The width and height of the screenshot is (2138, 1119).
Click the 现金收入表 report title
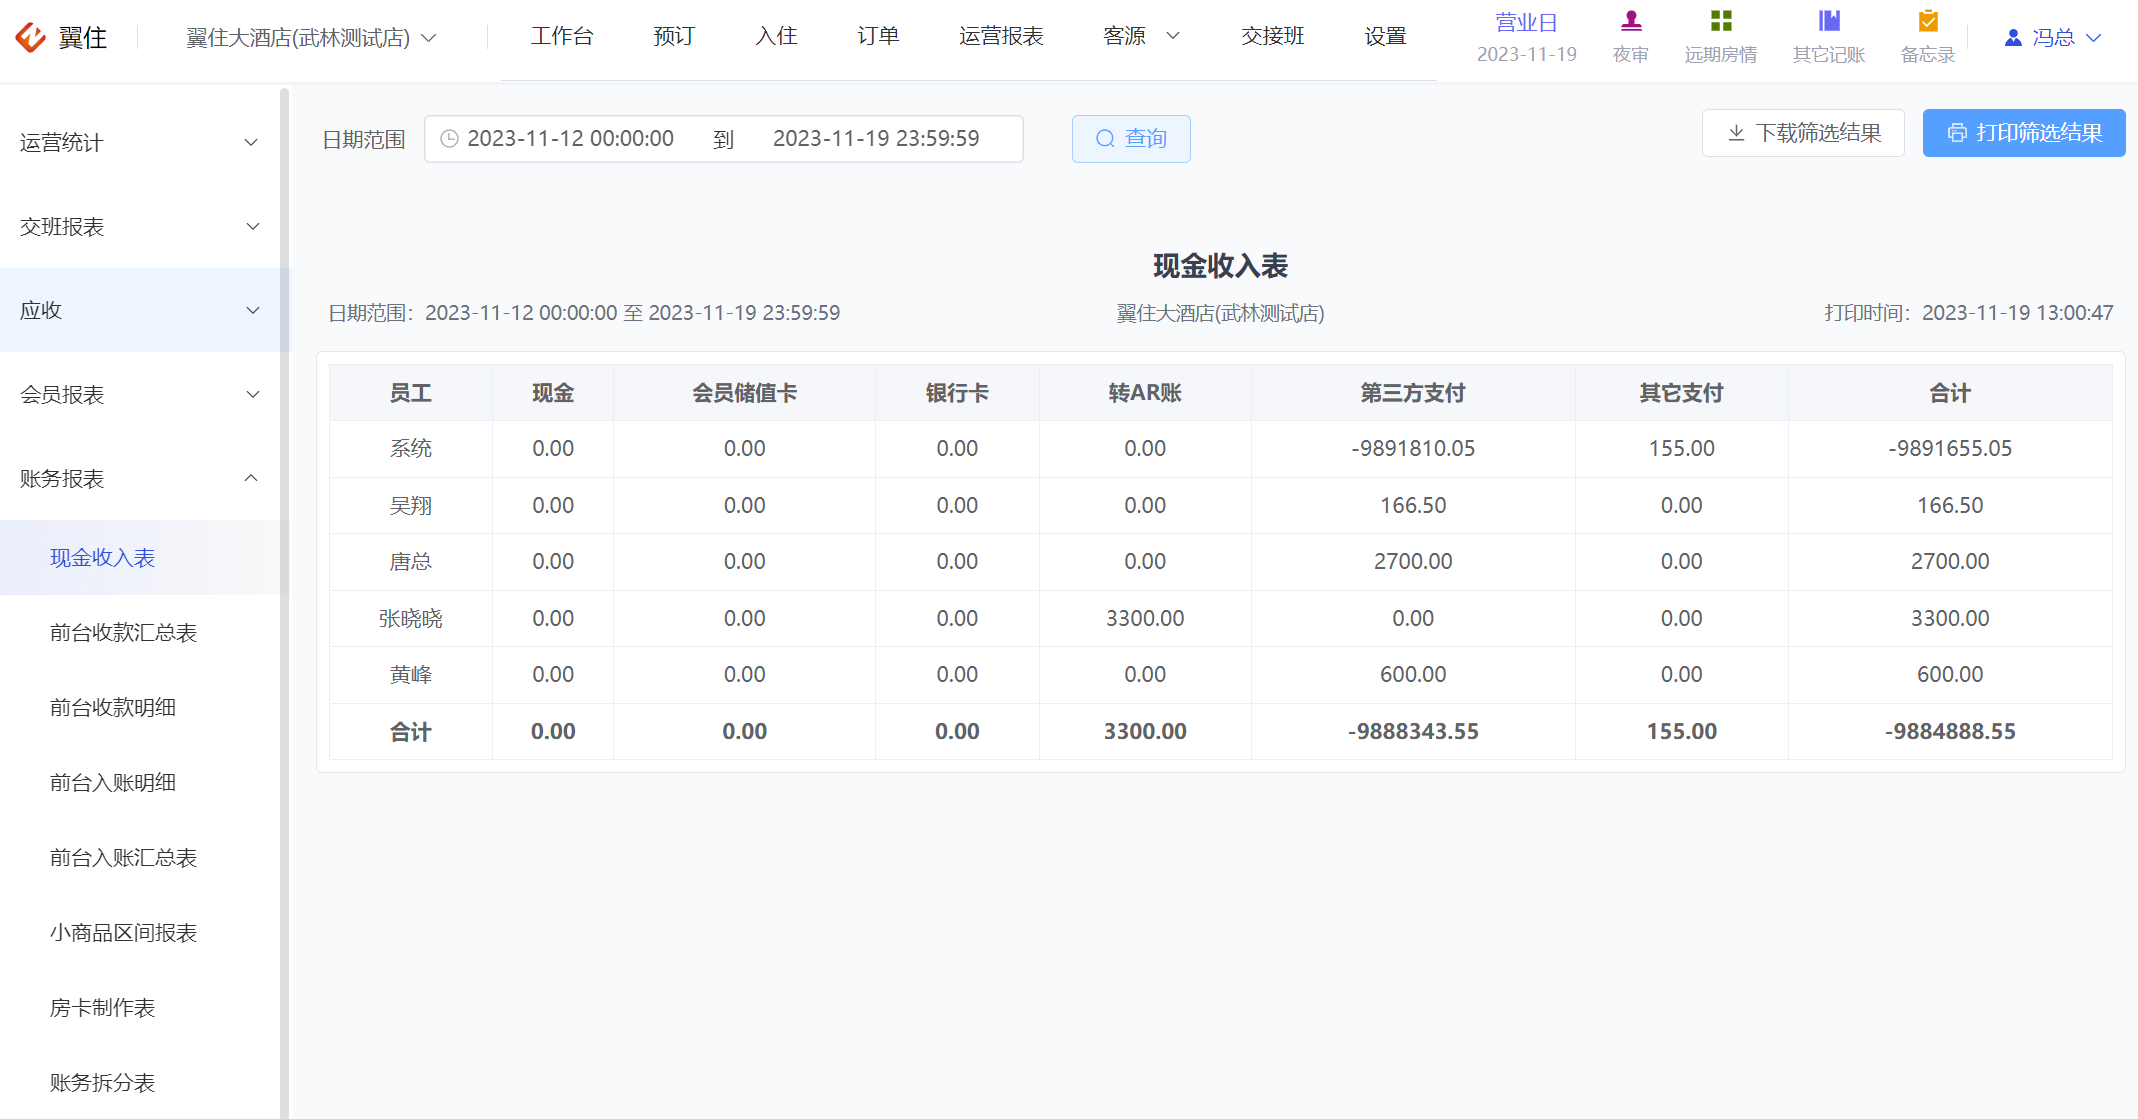point(1220,266)
